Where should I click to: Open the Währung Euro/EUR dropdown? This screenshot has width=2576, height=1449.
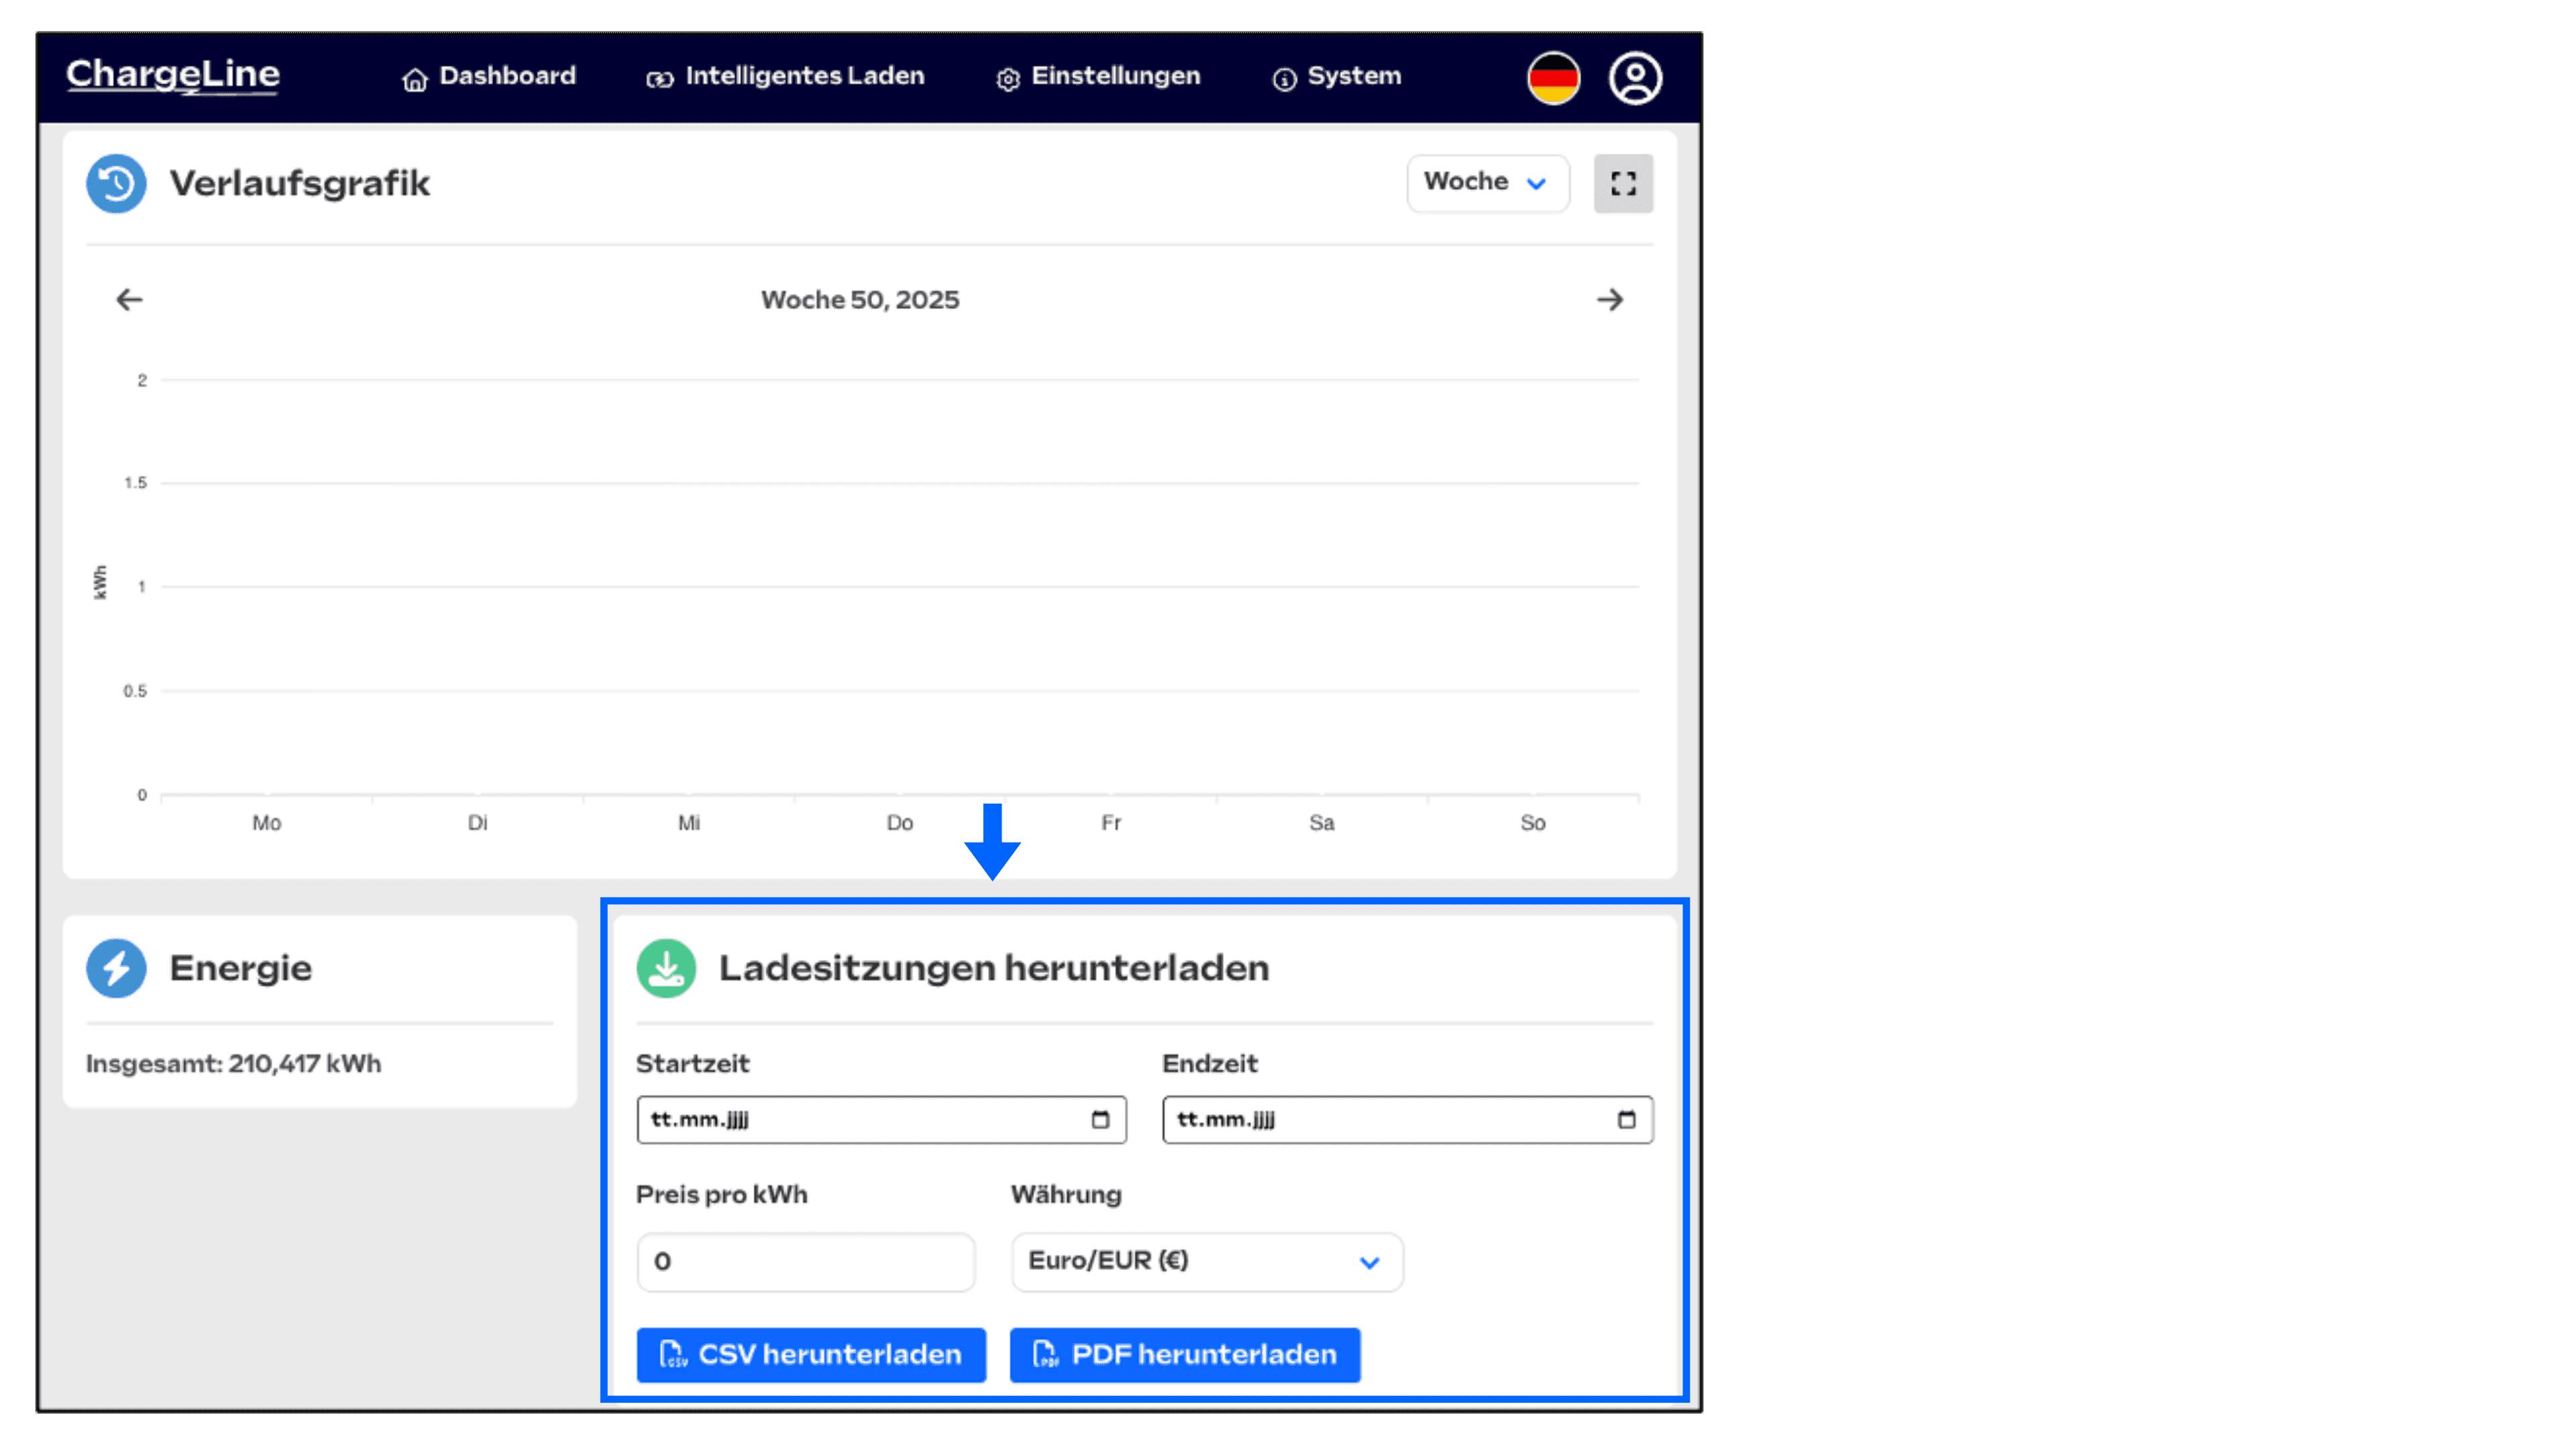[1206, 1261]
